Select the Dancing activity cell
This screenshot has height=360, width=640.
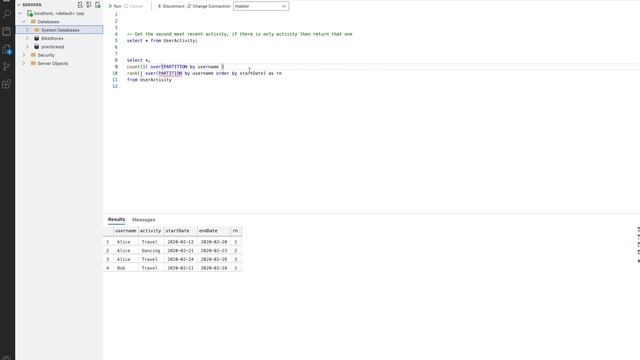[x=151, y=251]
